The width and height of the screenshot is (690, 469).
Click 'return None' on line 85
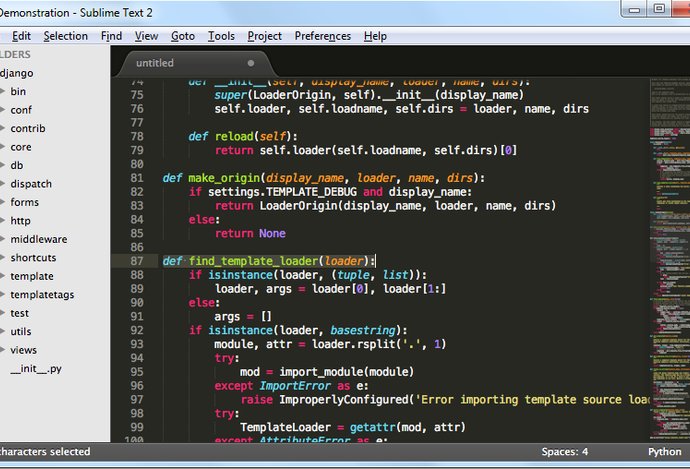(x=250, y=233)
